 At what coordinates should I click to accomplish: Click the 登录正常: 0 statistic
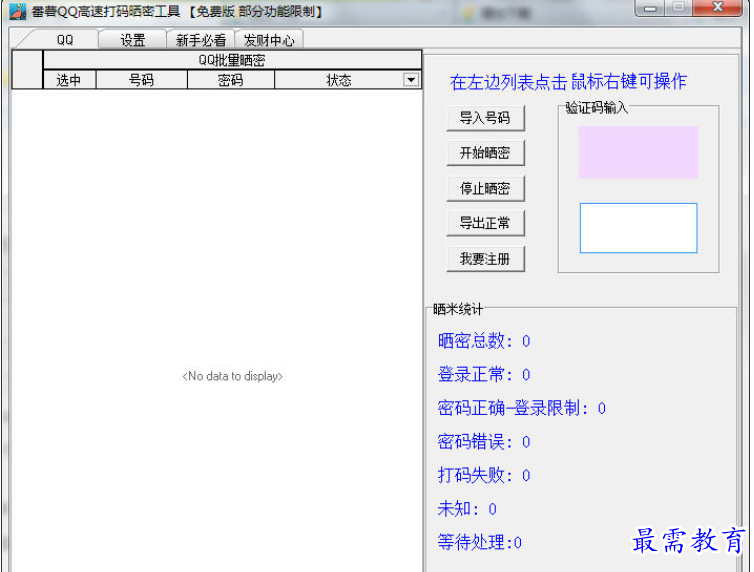click(484, 374)
